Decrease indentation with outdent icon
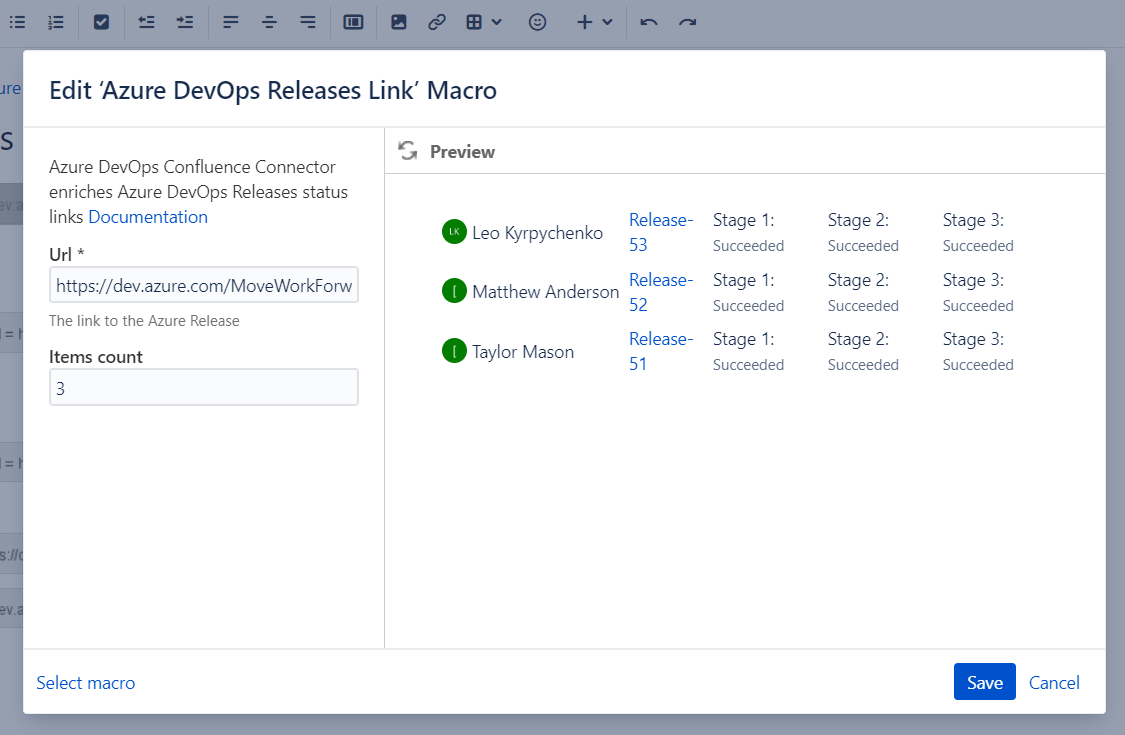This screenshot has width=1125, height=735. [x=146, y=21]
